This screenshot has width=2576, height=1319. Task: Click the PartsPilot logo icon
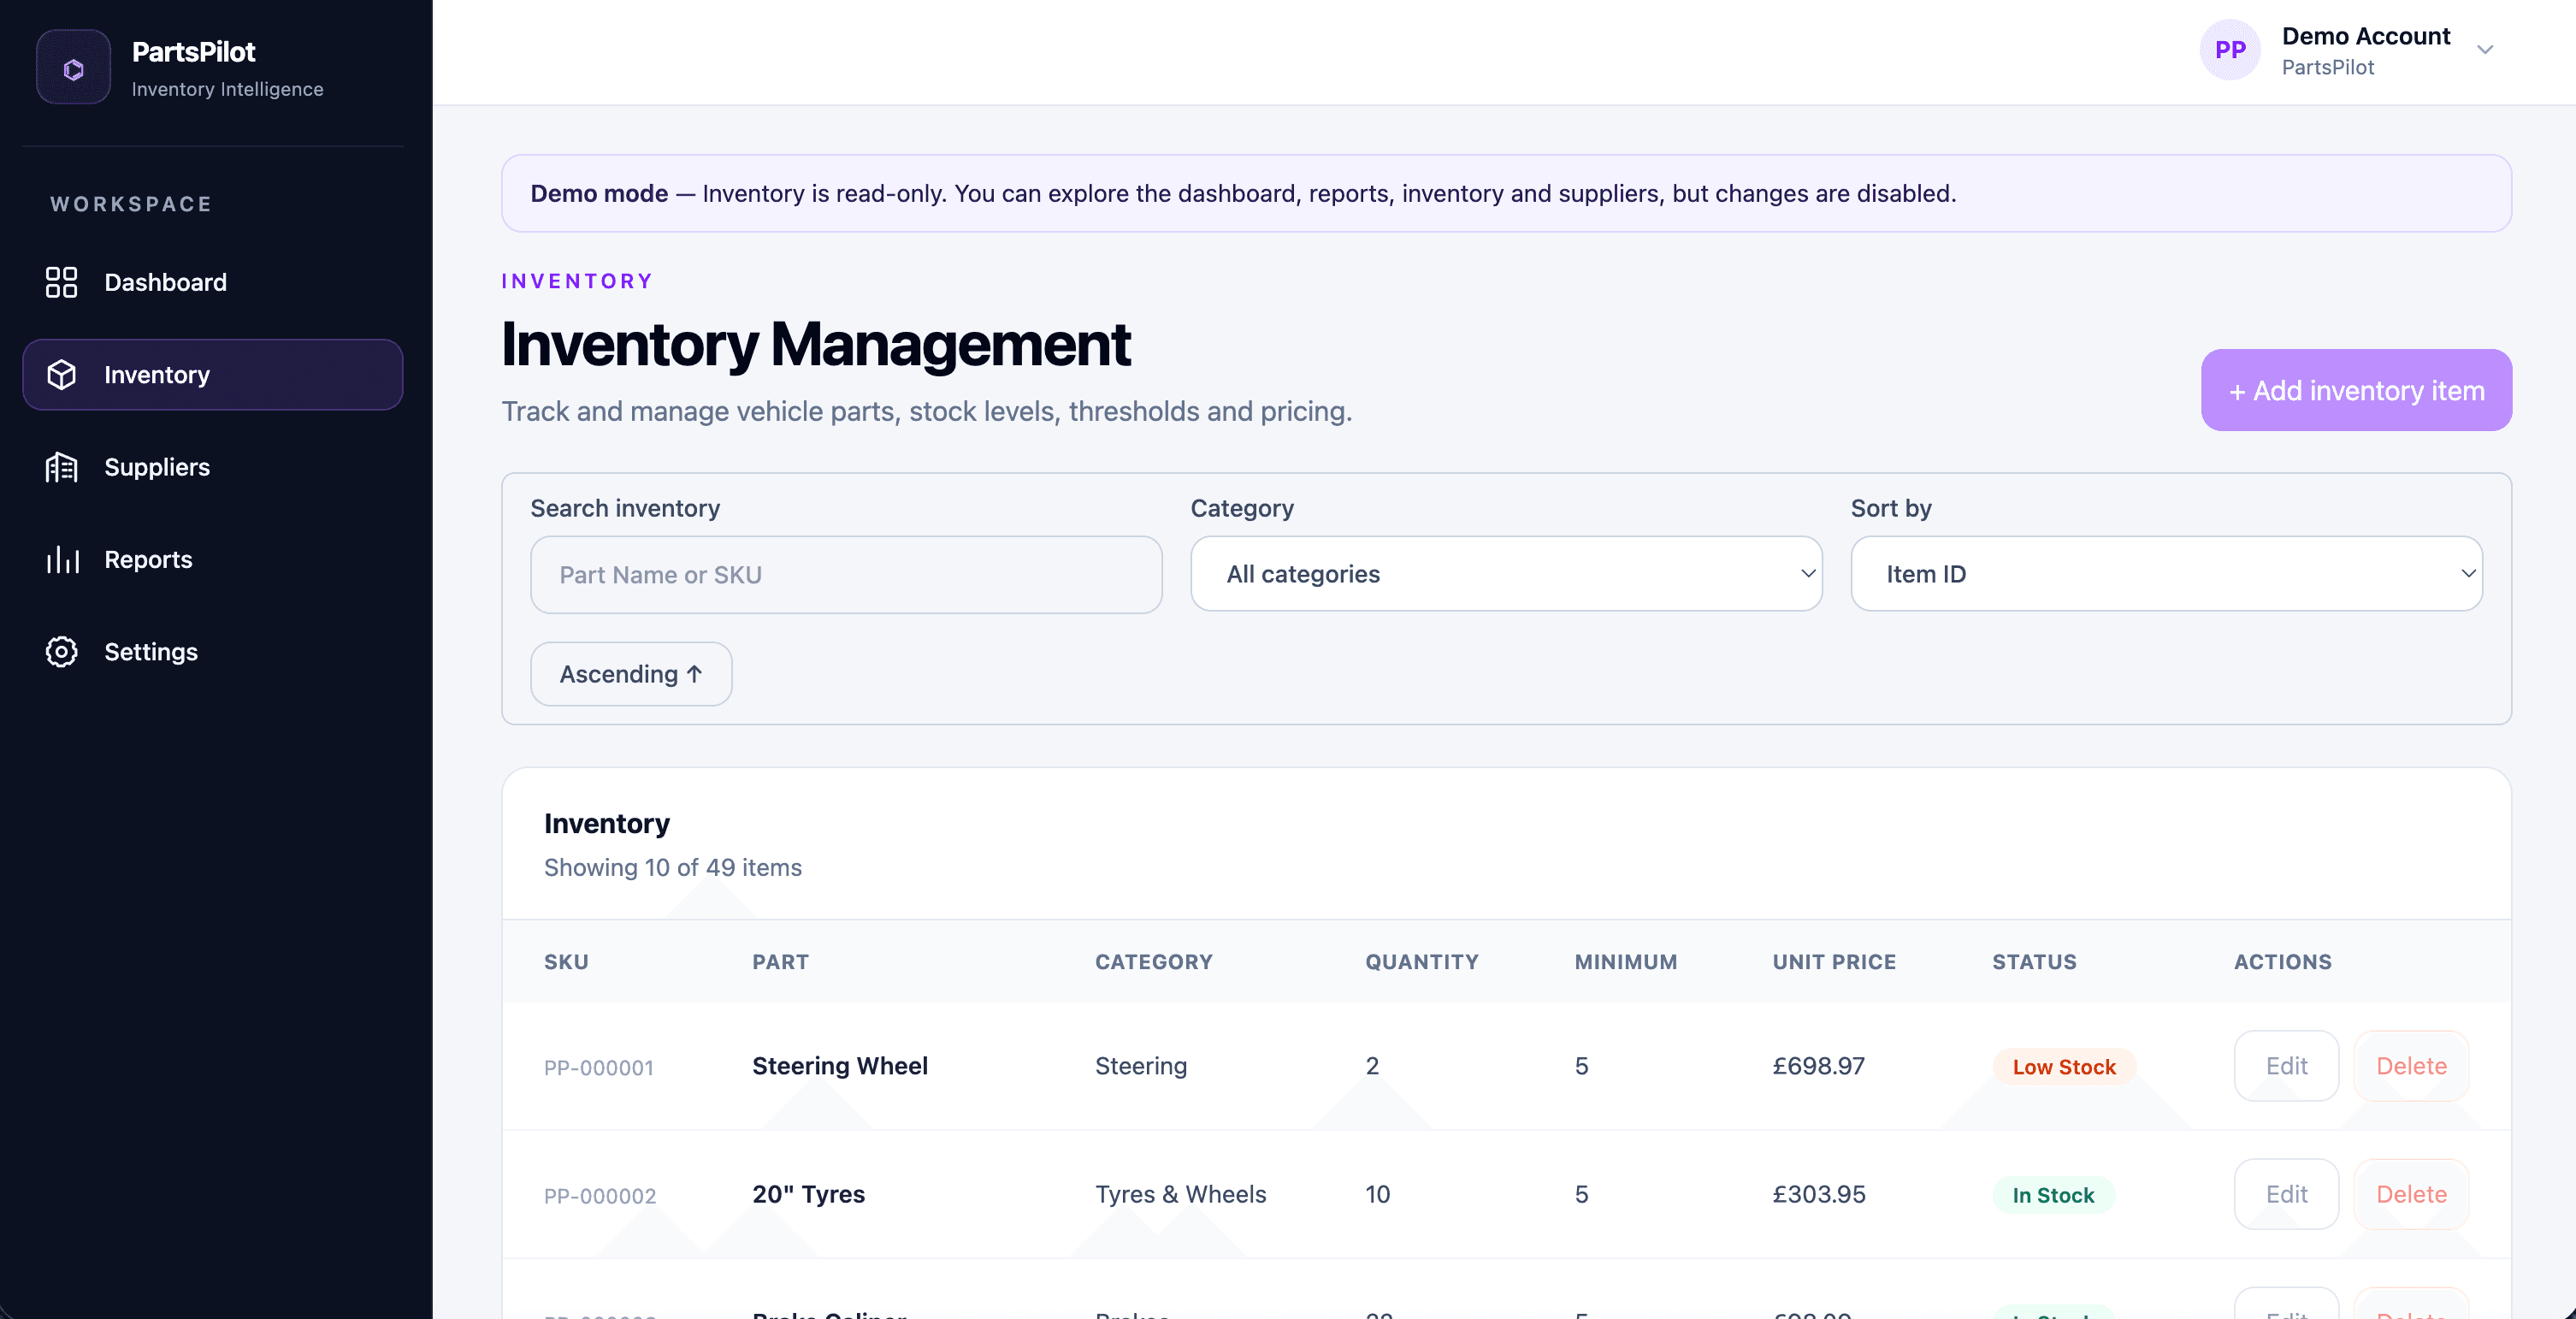coord(73,68)
